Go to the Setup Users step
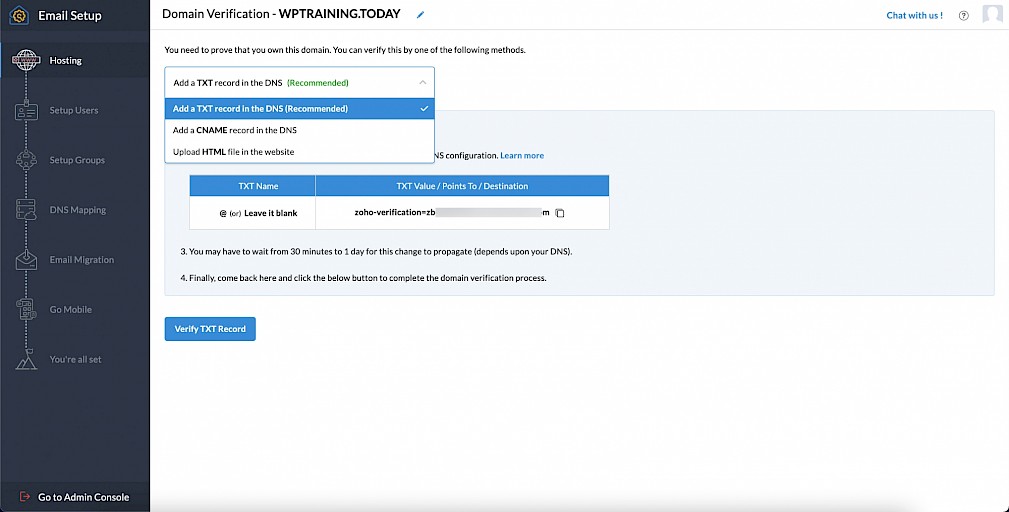Image resolution: width=1009 pixels, height=512 pixels. pos(75,111)
